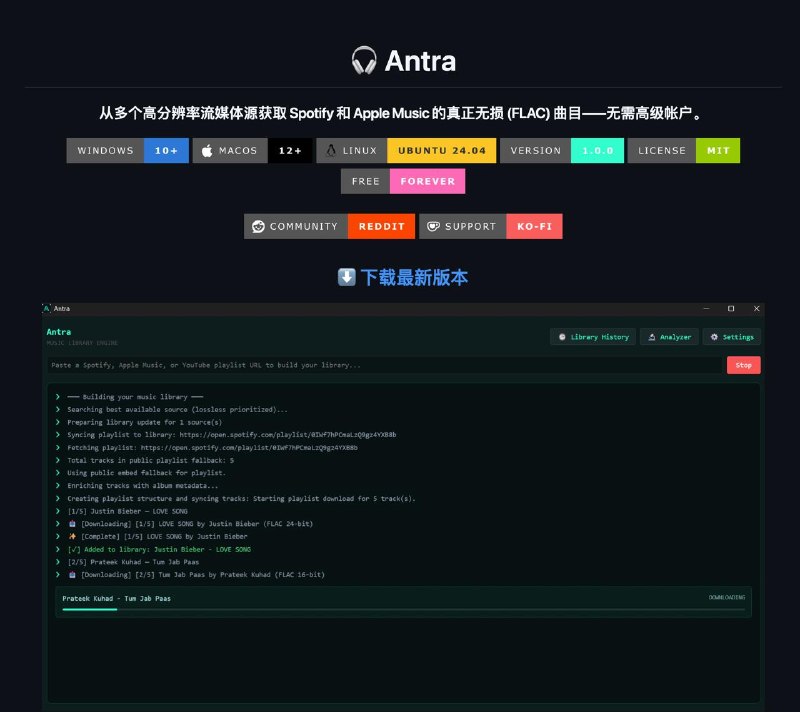
Task: Click the Linux penguin icon
Action: 330,151
